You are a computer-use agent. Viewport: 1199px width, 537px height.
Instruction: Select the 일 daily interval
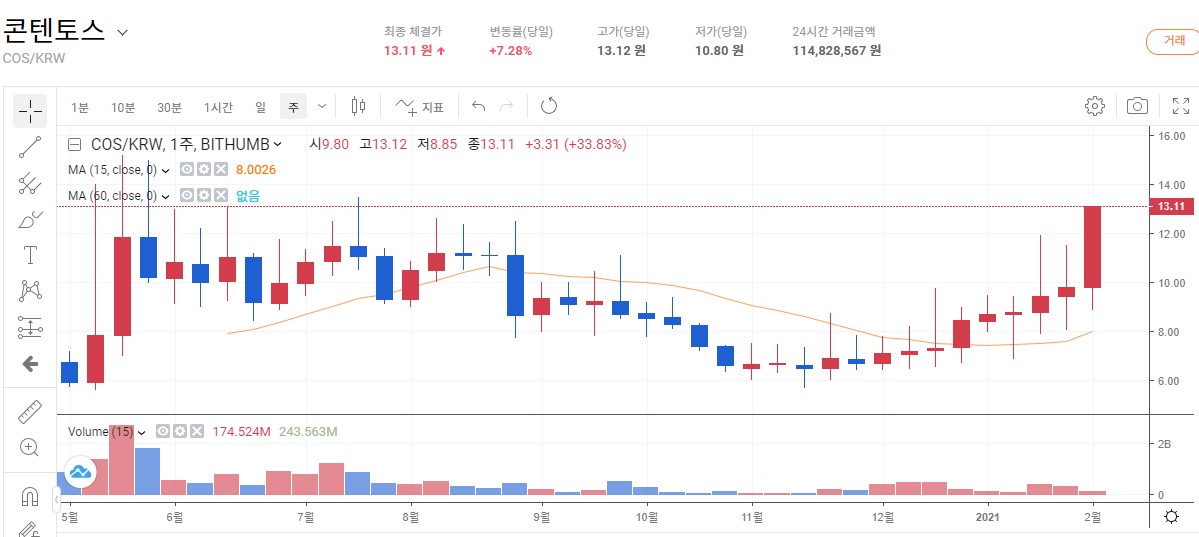click(x=261, y=107)
